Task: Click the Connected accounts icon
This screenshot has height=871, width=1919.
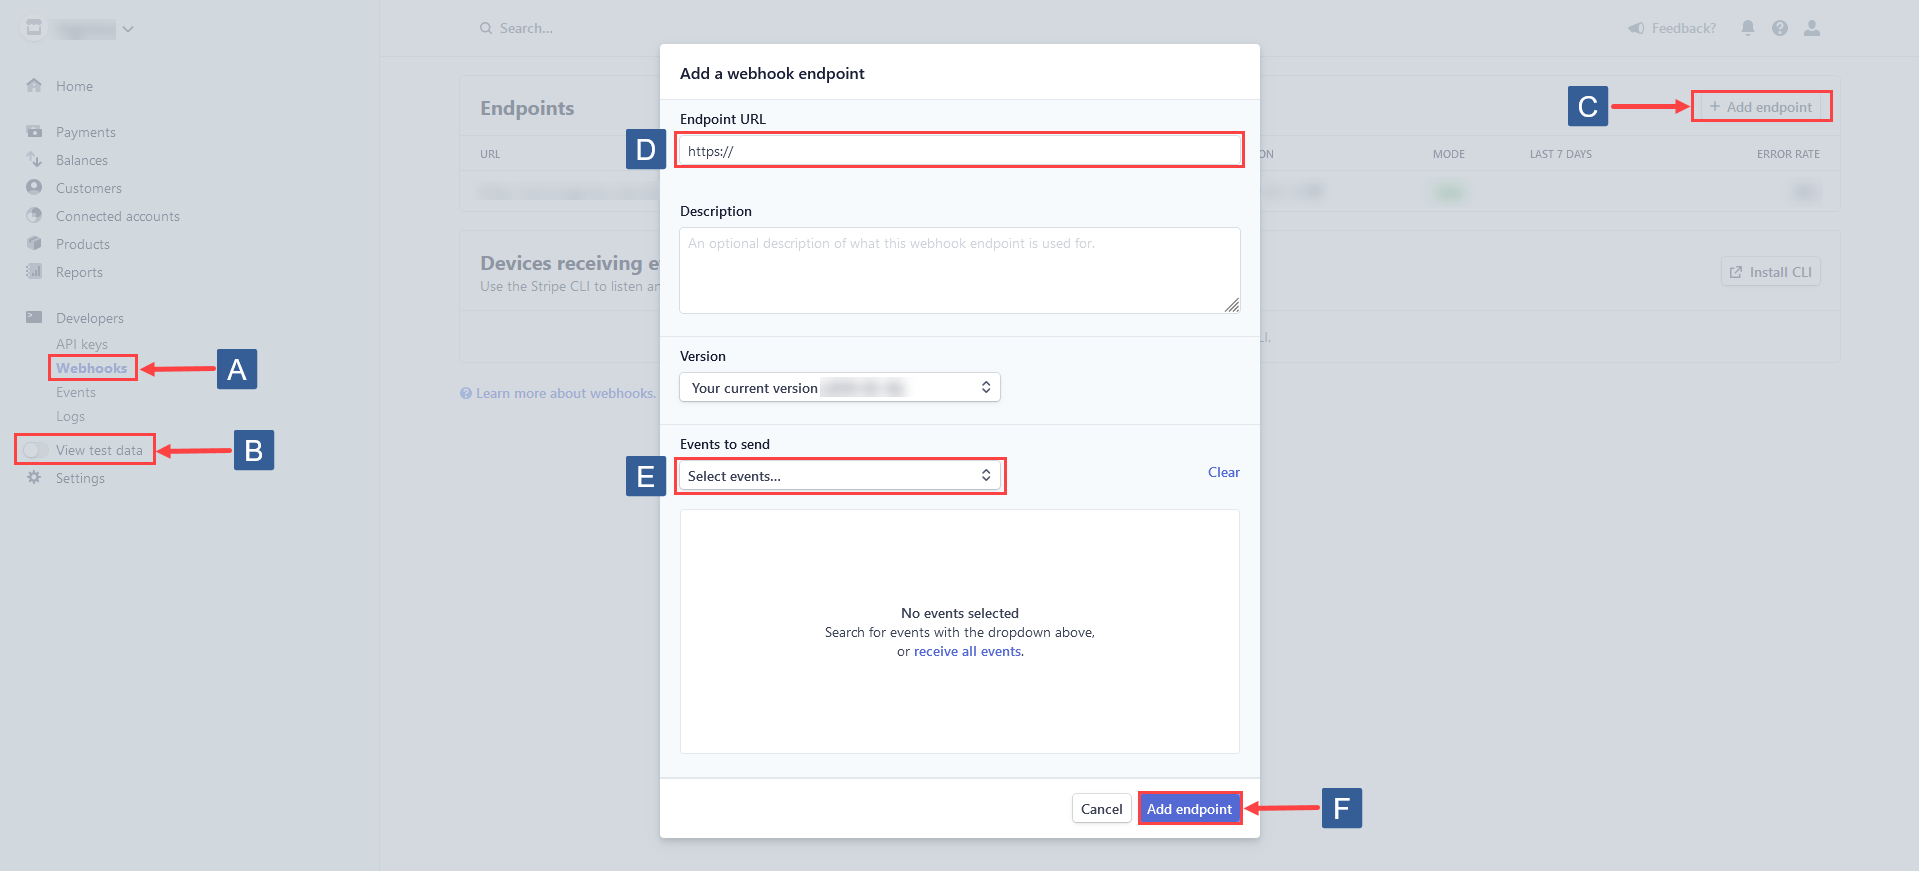Action: [x=34, y=215]
